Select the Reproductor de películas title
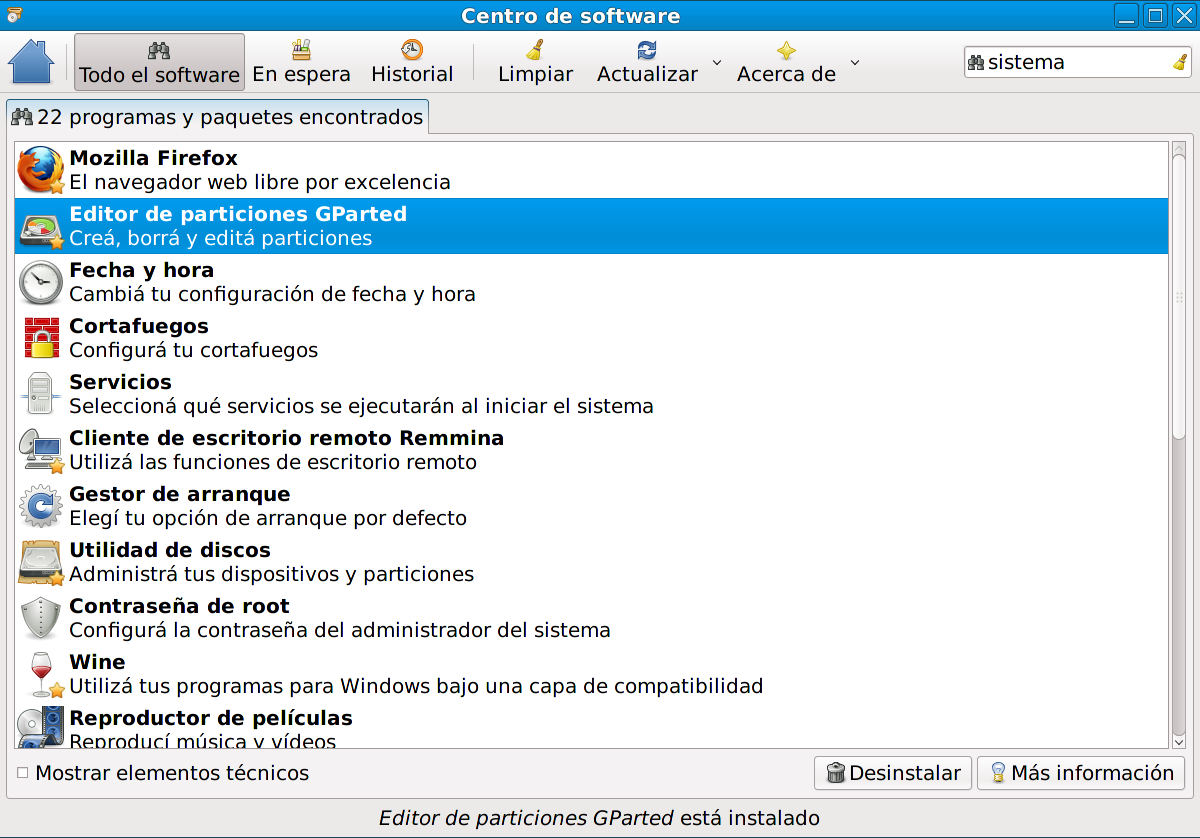This screenshot has height=838, width=1200. point(211,718)
